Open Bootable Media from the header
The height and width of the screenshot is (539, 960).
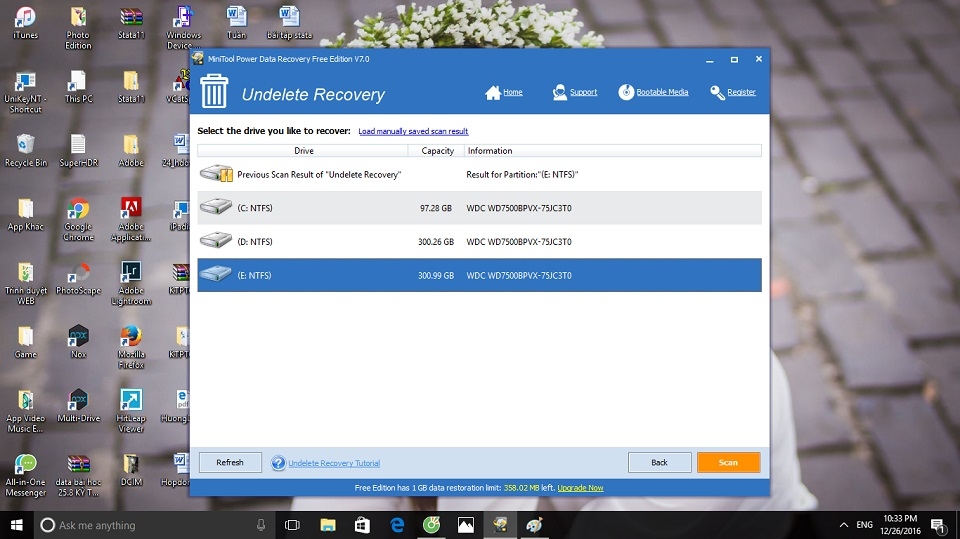(x=653, y=92)
